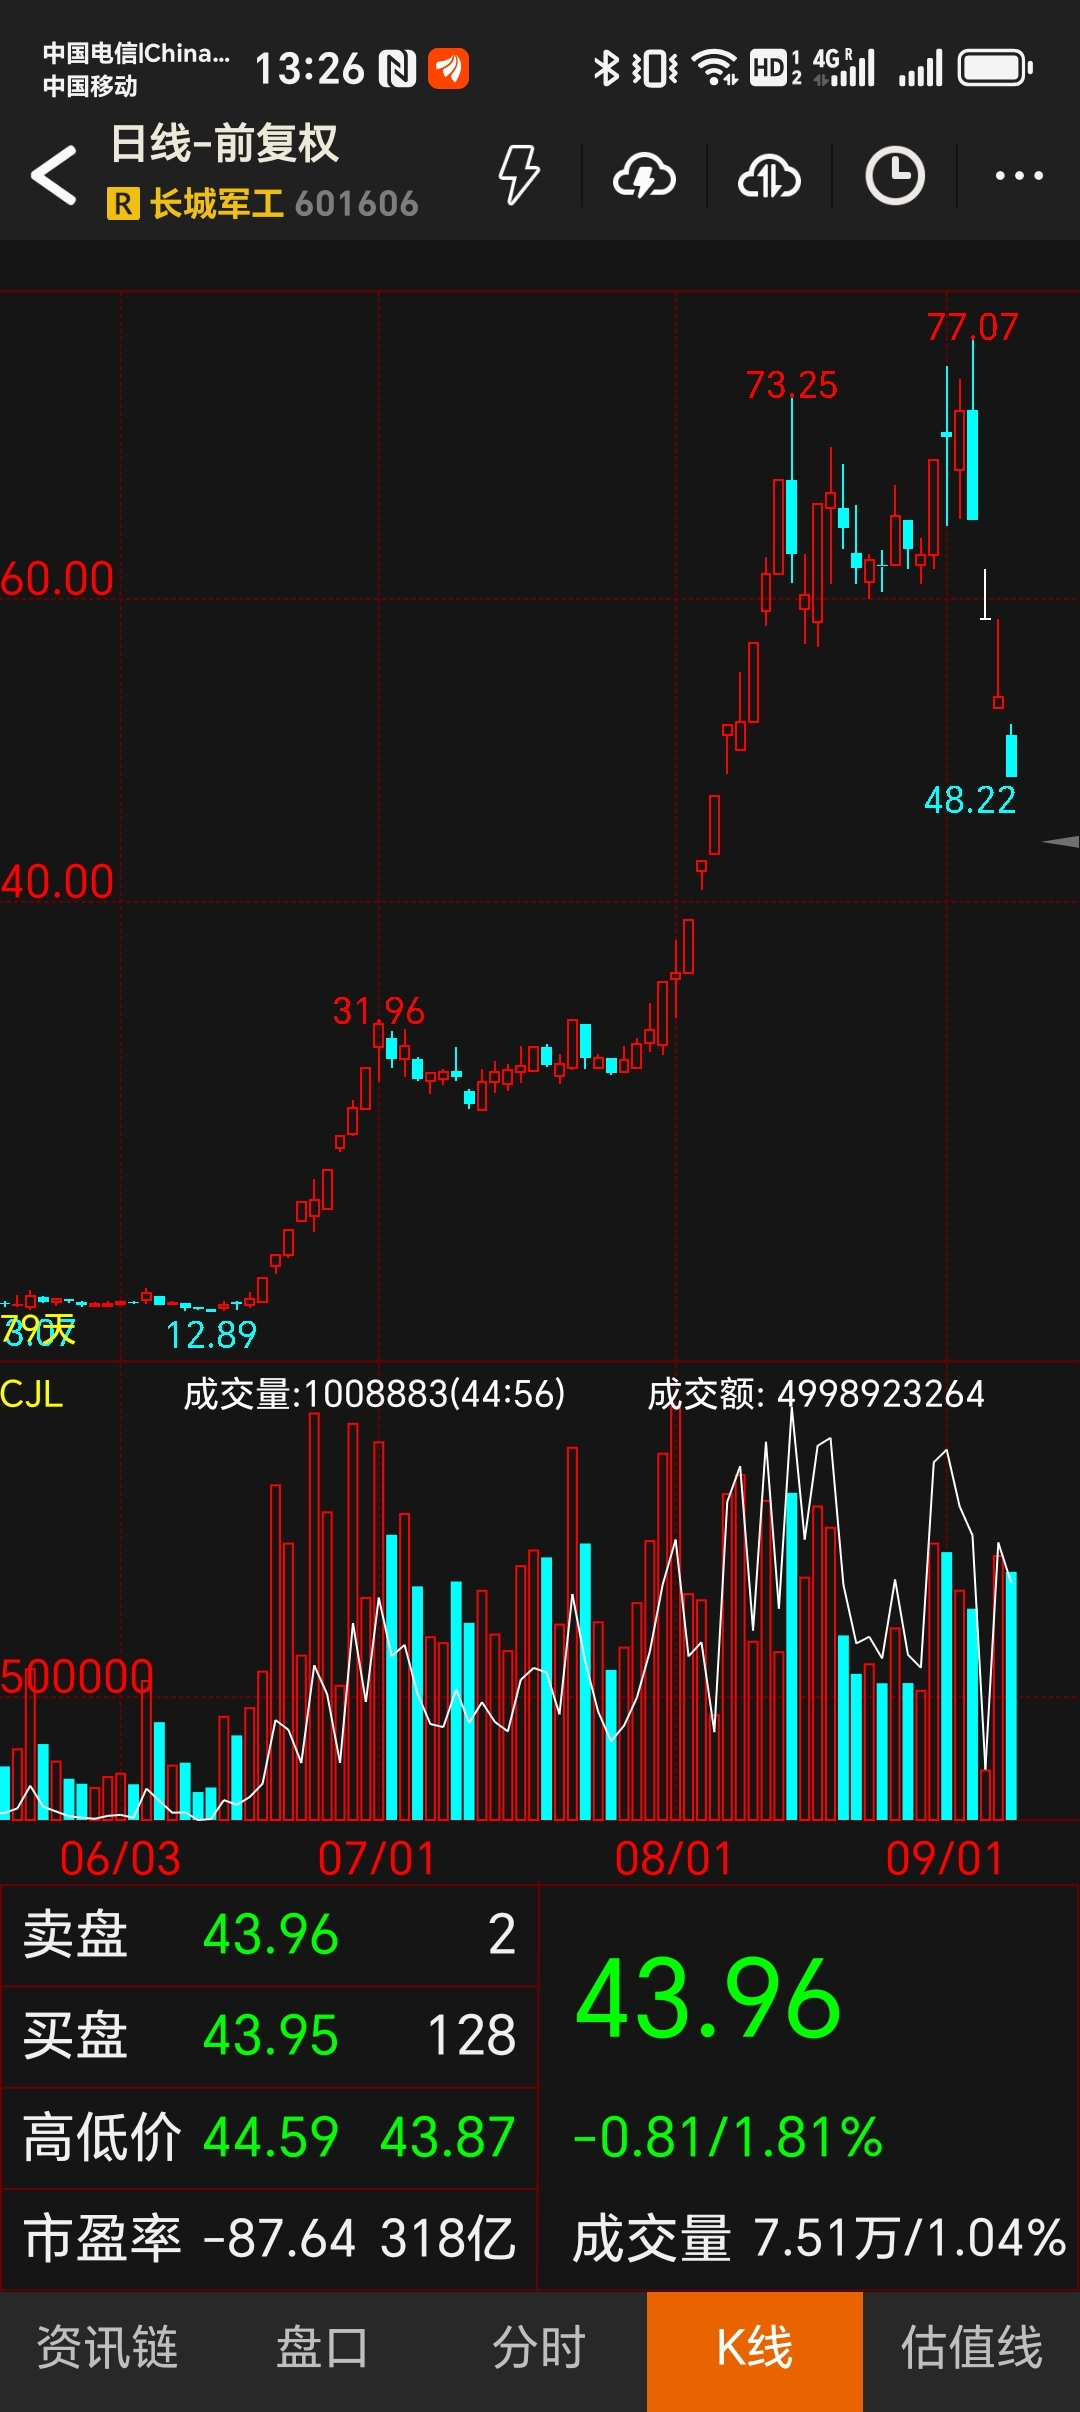Tap the NFC status bar icon
Screen dimensions: 1080x2412
tap(398, 69)
